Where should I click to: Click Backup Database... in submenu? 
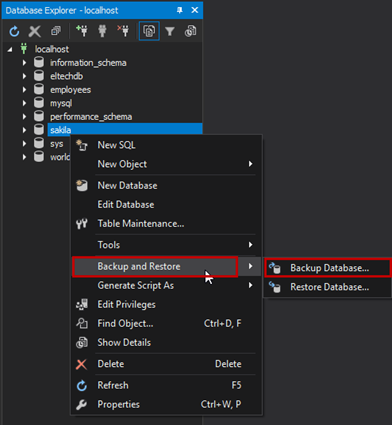click(327, 268)
